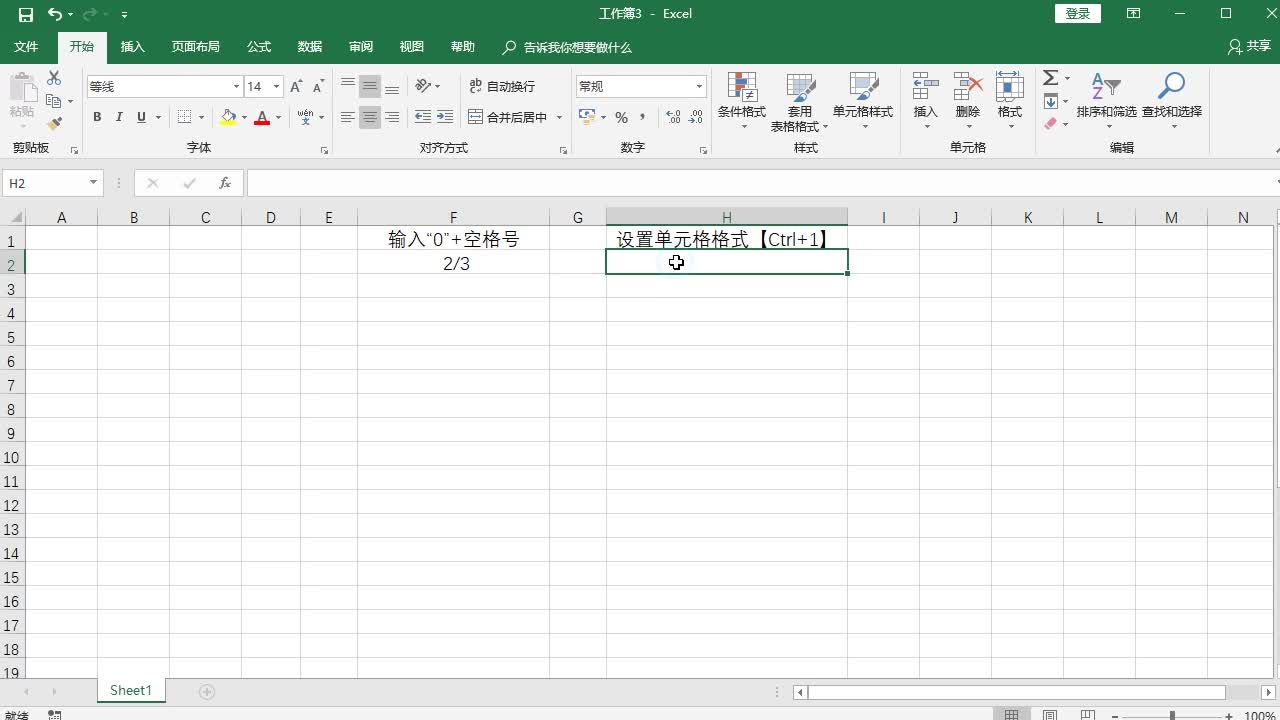Switch to the 页面布局 tab
The height and width of the screenshot is (720, 1280).
coord(195,47)
